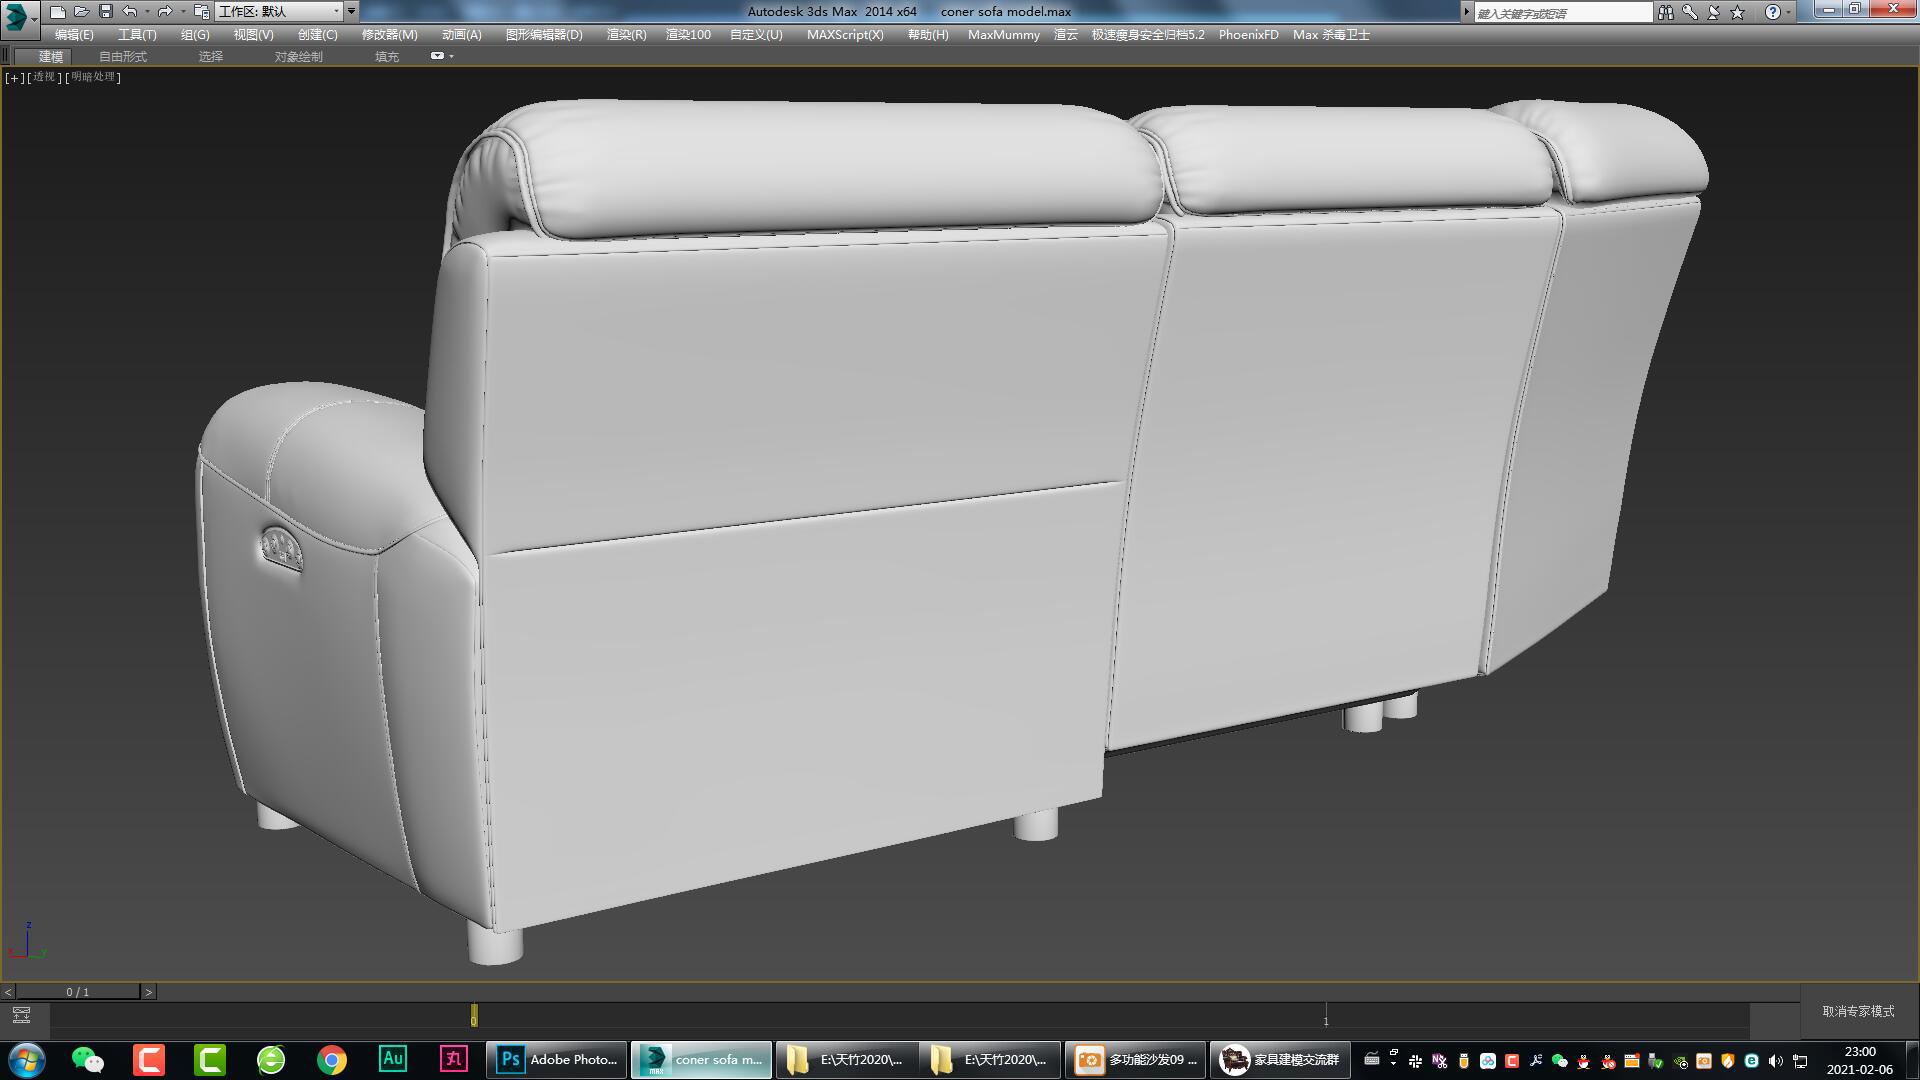Click the animation time slider handle
1920x1080 pixels.
[473, 1014]
